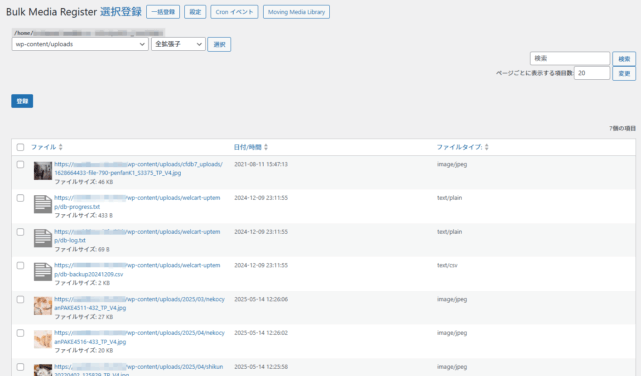Click the 選択 button beside extension dropdown
The image size is (641, 376).
219,44
